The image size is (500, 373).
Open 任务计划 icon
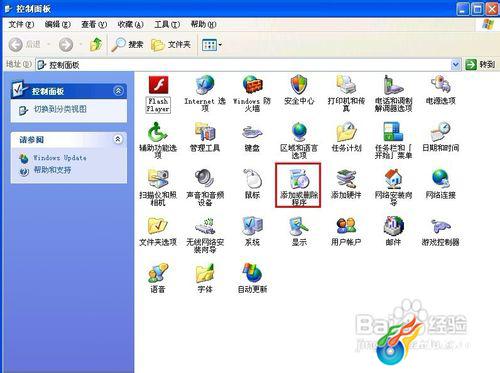pyautogui.click(x=346, y=137)
